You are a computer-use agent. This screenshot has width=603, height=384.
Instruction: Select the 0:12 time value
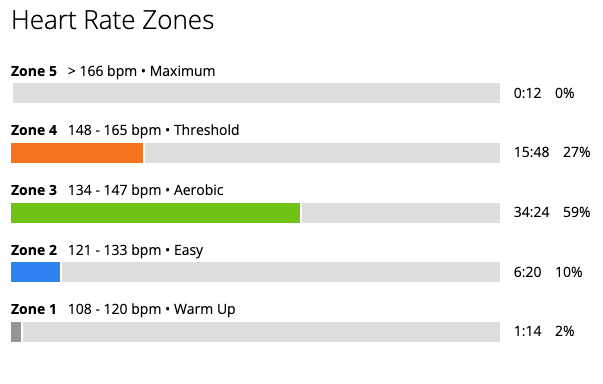[527, 93]
